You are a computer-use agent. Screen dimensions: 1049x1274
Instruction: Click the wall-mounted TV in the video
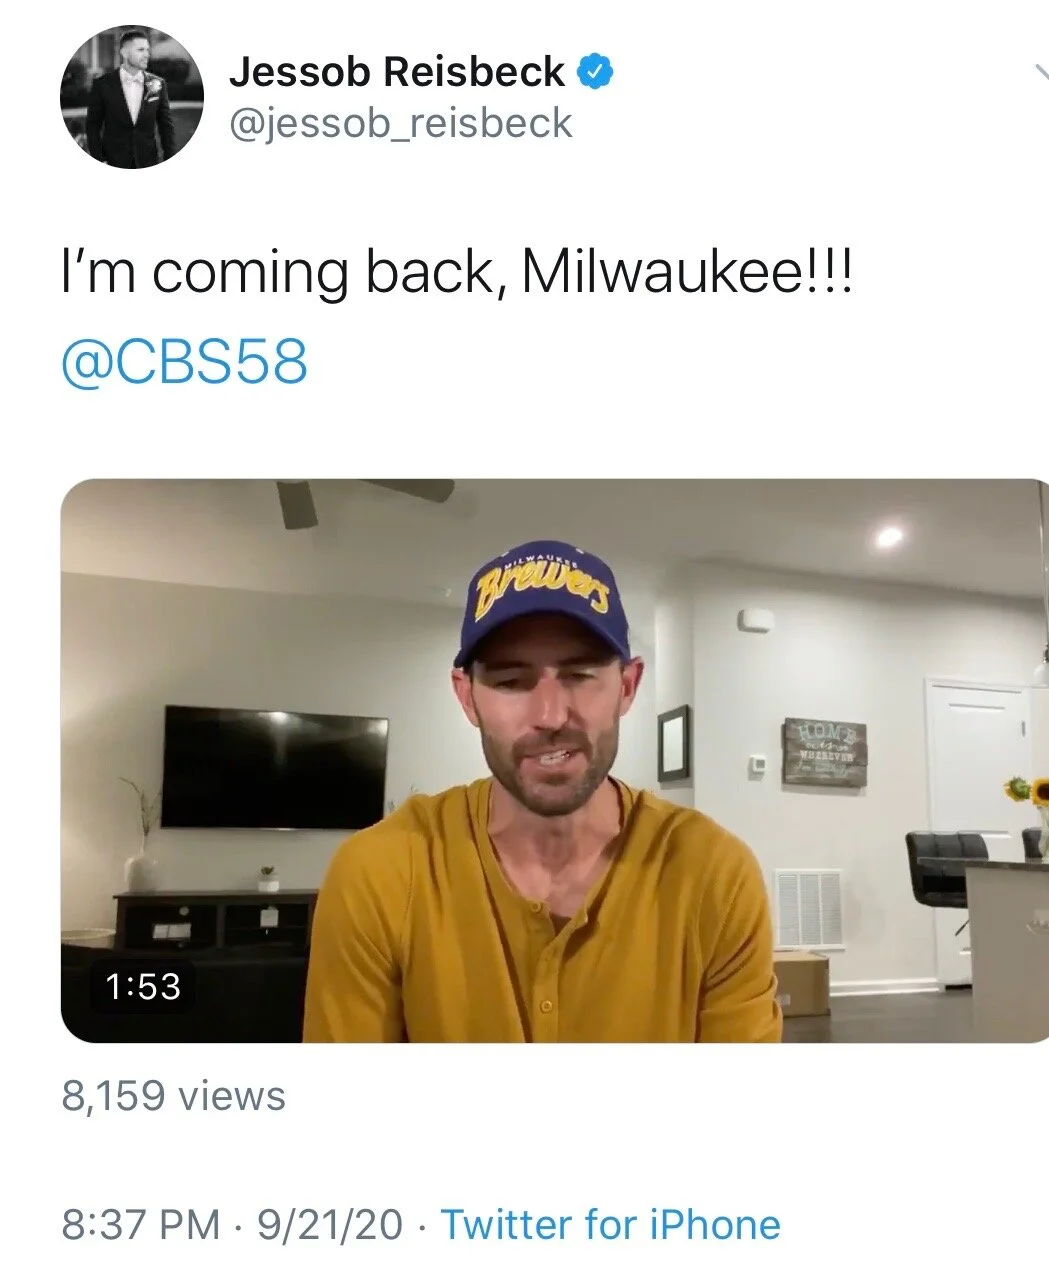pyautogui.click(x=275, y=768)
